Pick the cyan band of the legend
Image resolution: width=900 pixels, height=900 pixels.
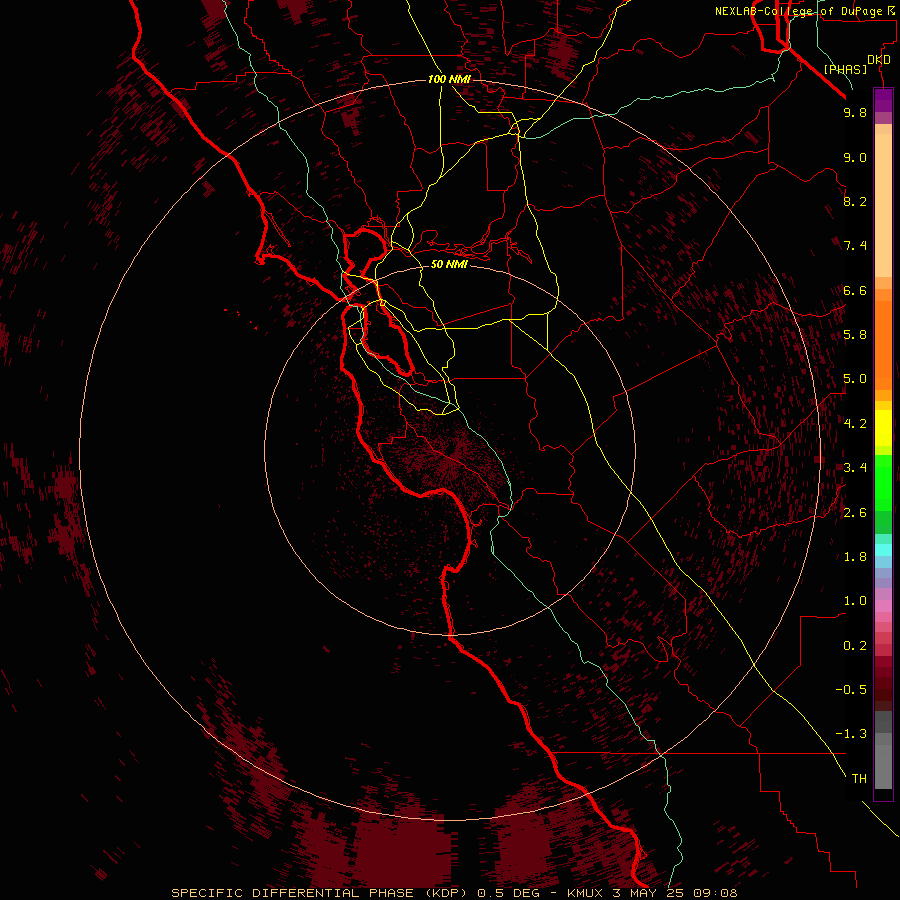click(883, 550)
